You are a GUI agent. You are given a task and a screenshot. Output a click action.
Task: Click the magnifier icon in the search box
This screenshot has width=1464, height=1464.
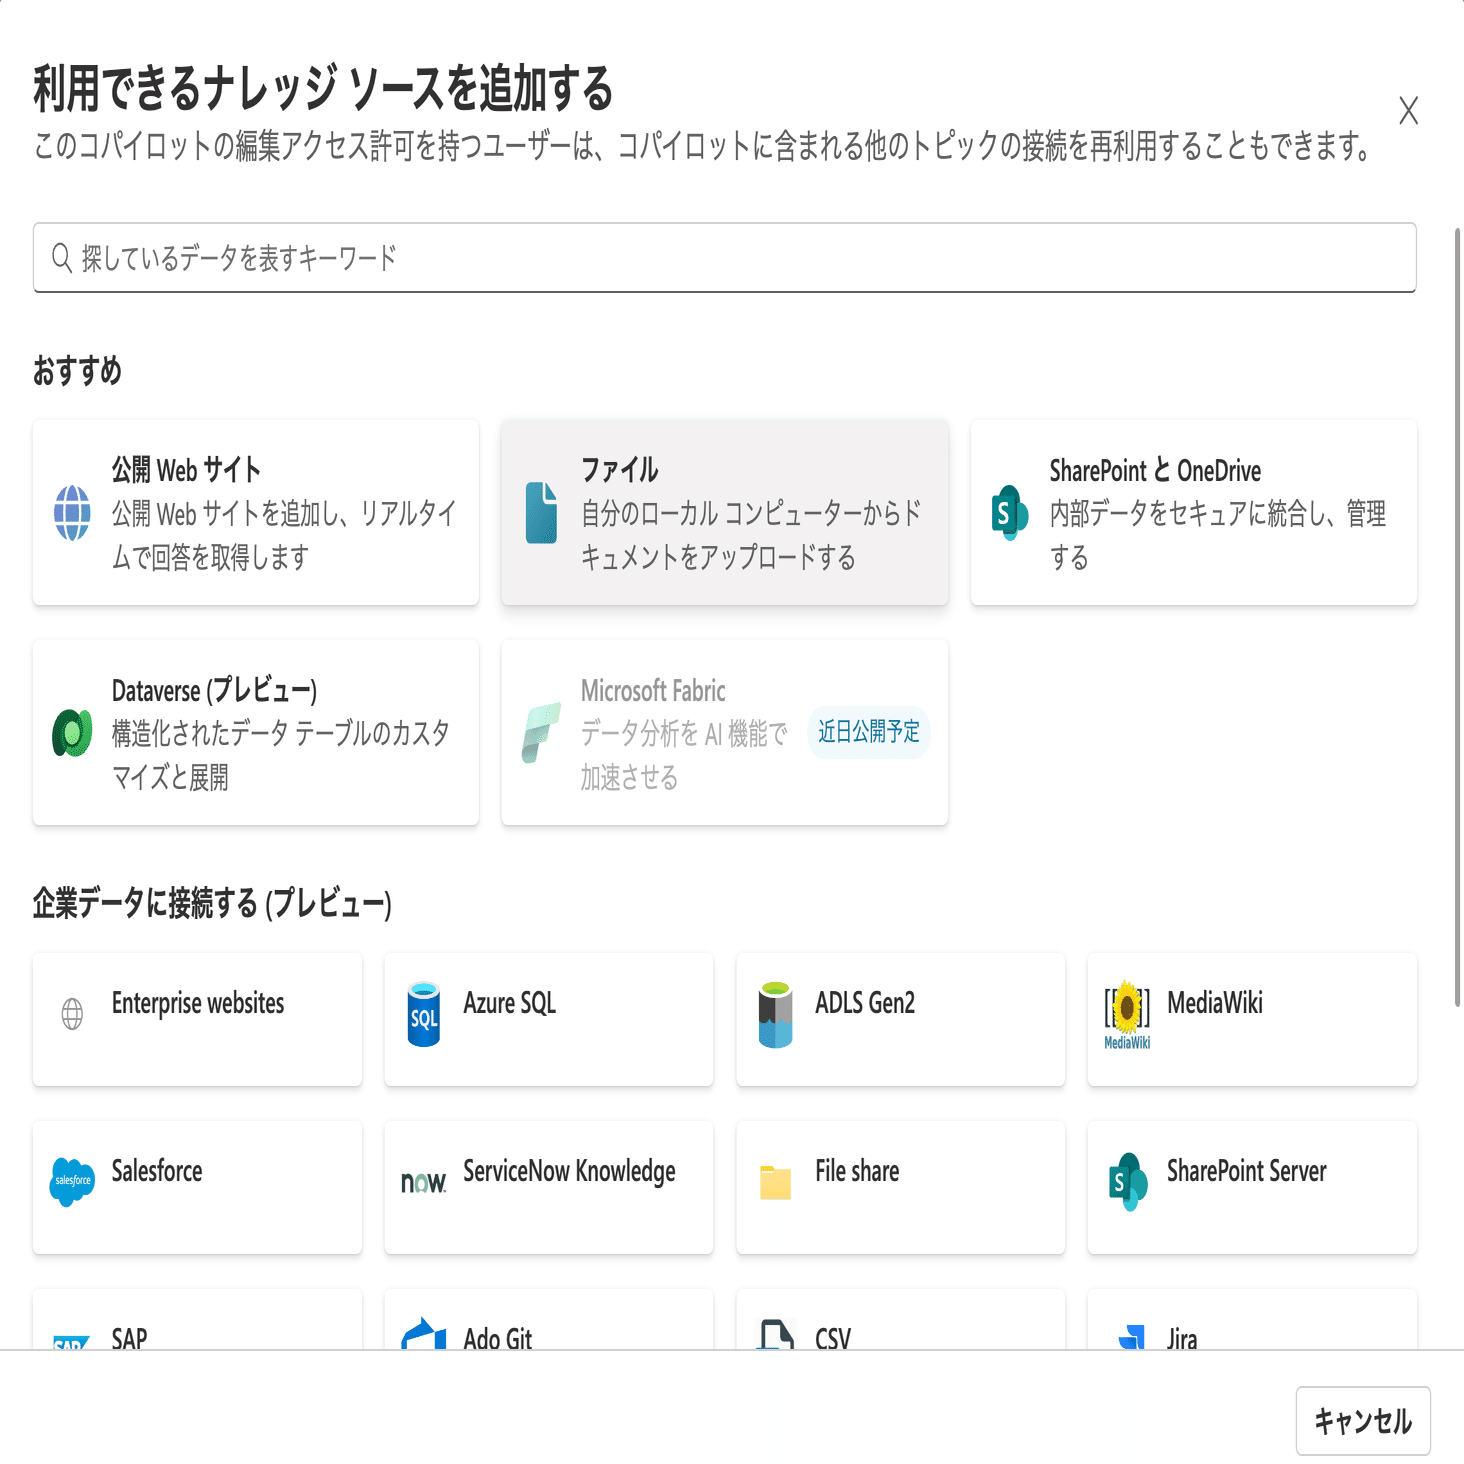pos(62,258)
